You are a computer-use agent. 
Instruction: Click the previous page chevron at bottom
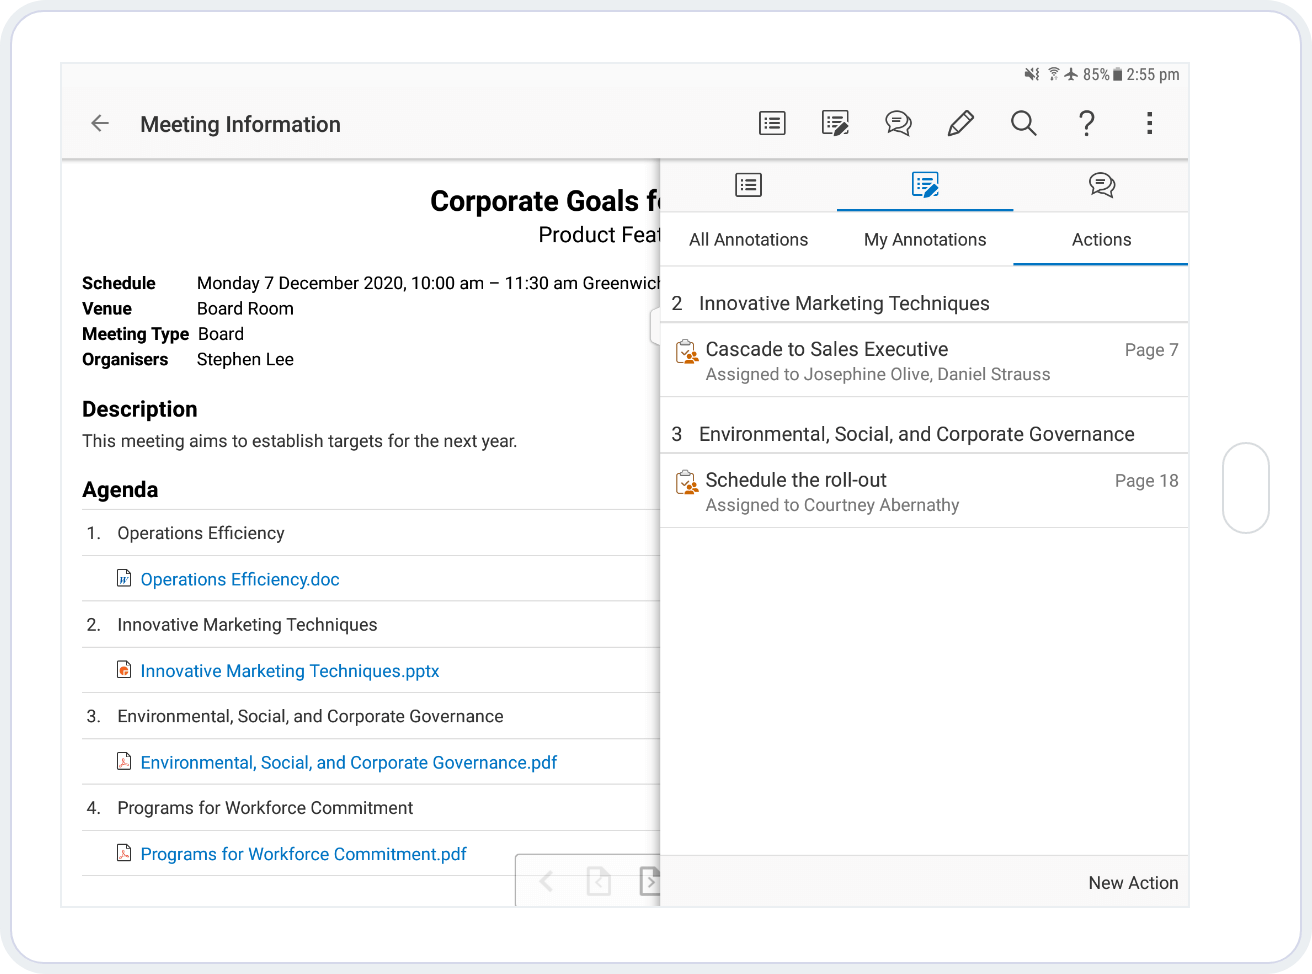(x=546, y=881)
